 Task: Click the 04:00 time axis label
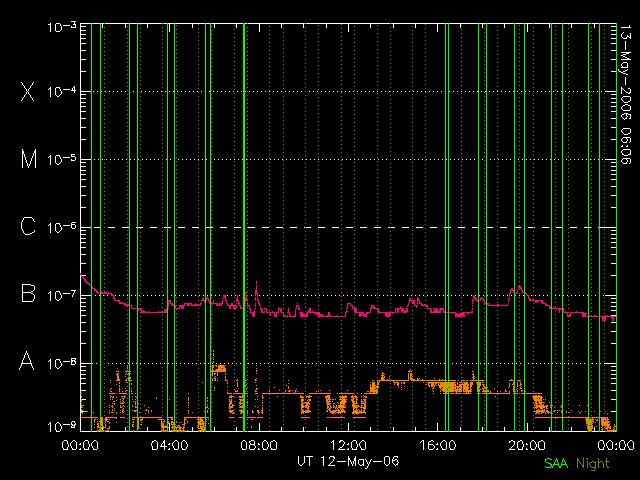(x=169, y=445)
